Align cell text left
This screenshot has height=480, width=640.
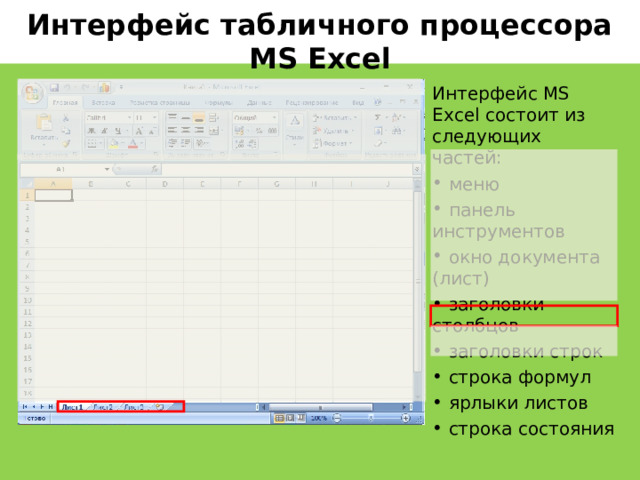[172, 130]
